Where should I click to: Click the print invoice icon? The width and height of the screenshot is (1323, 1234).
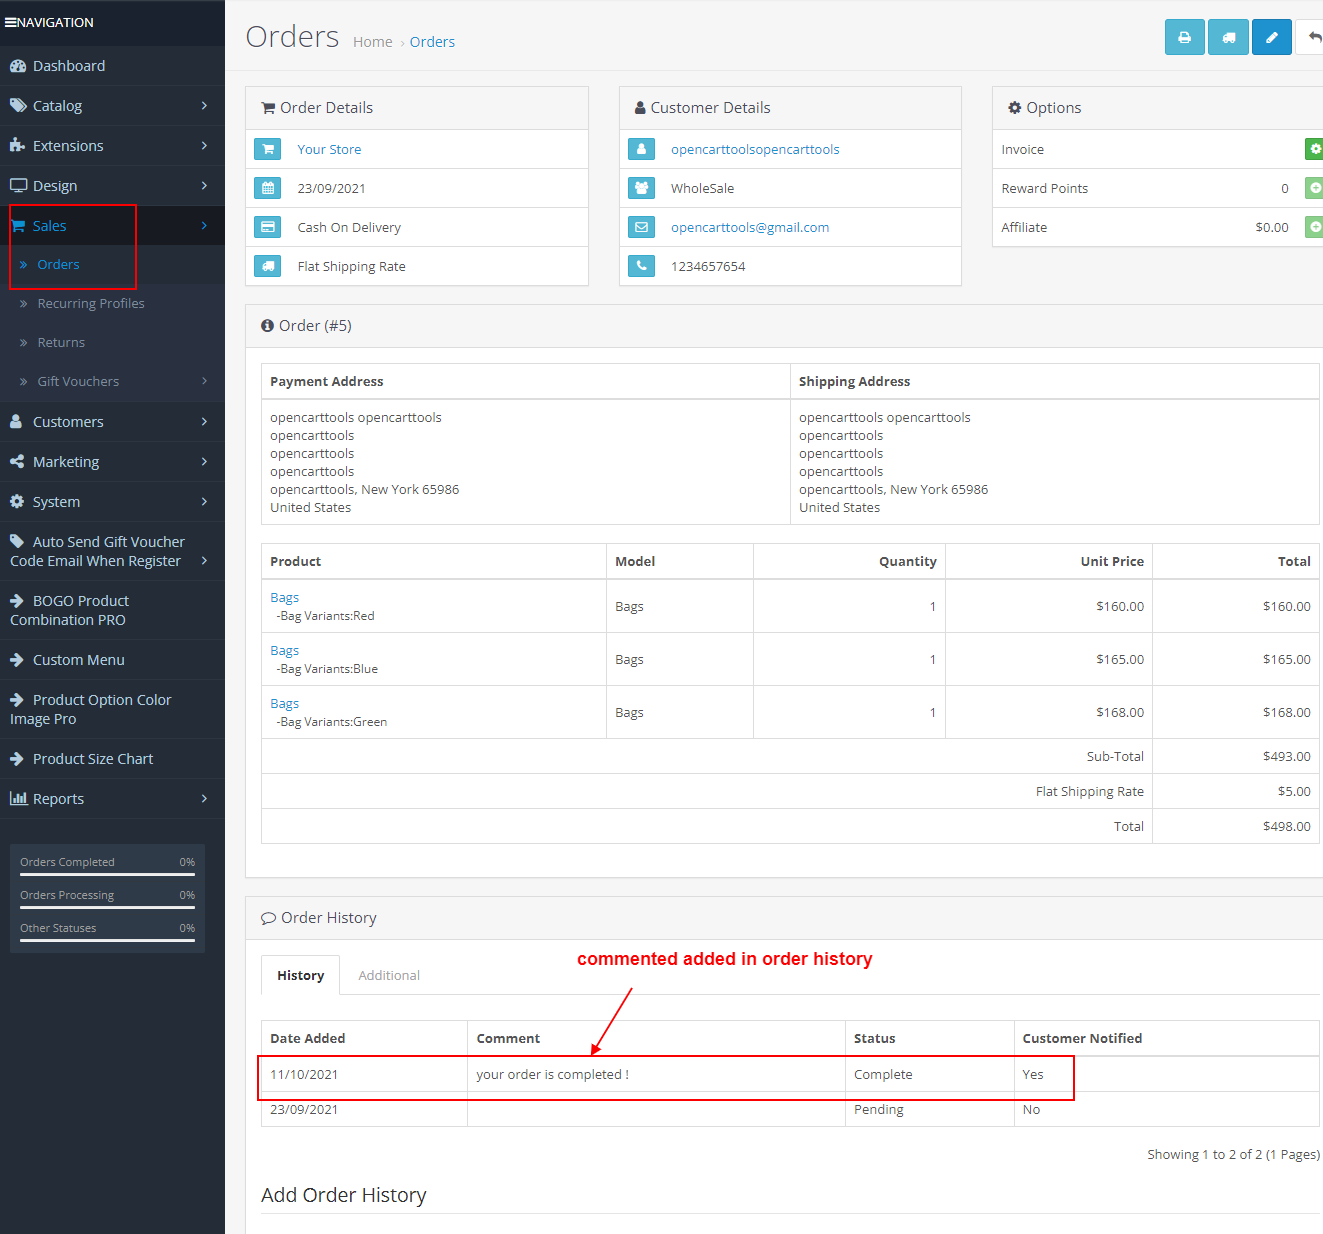point(1184,36)
